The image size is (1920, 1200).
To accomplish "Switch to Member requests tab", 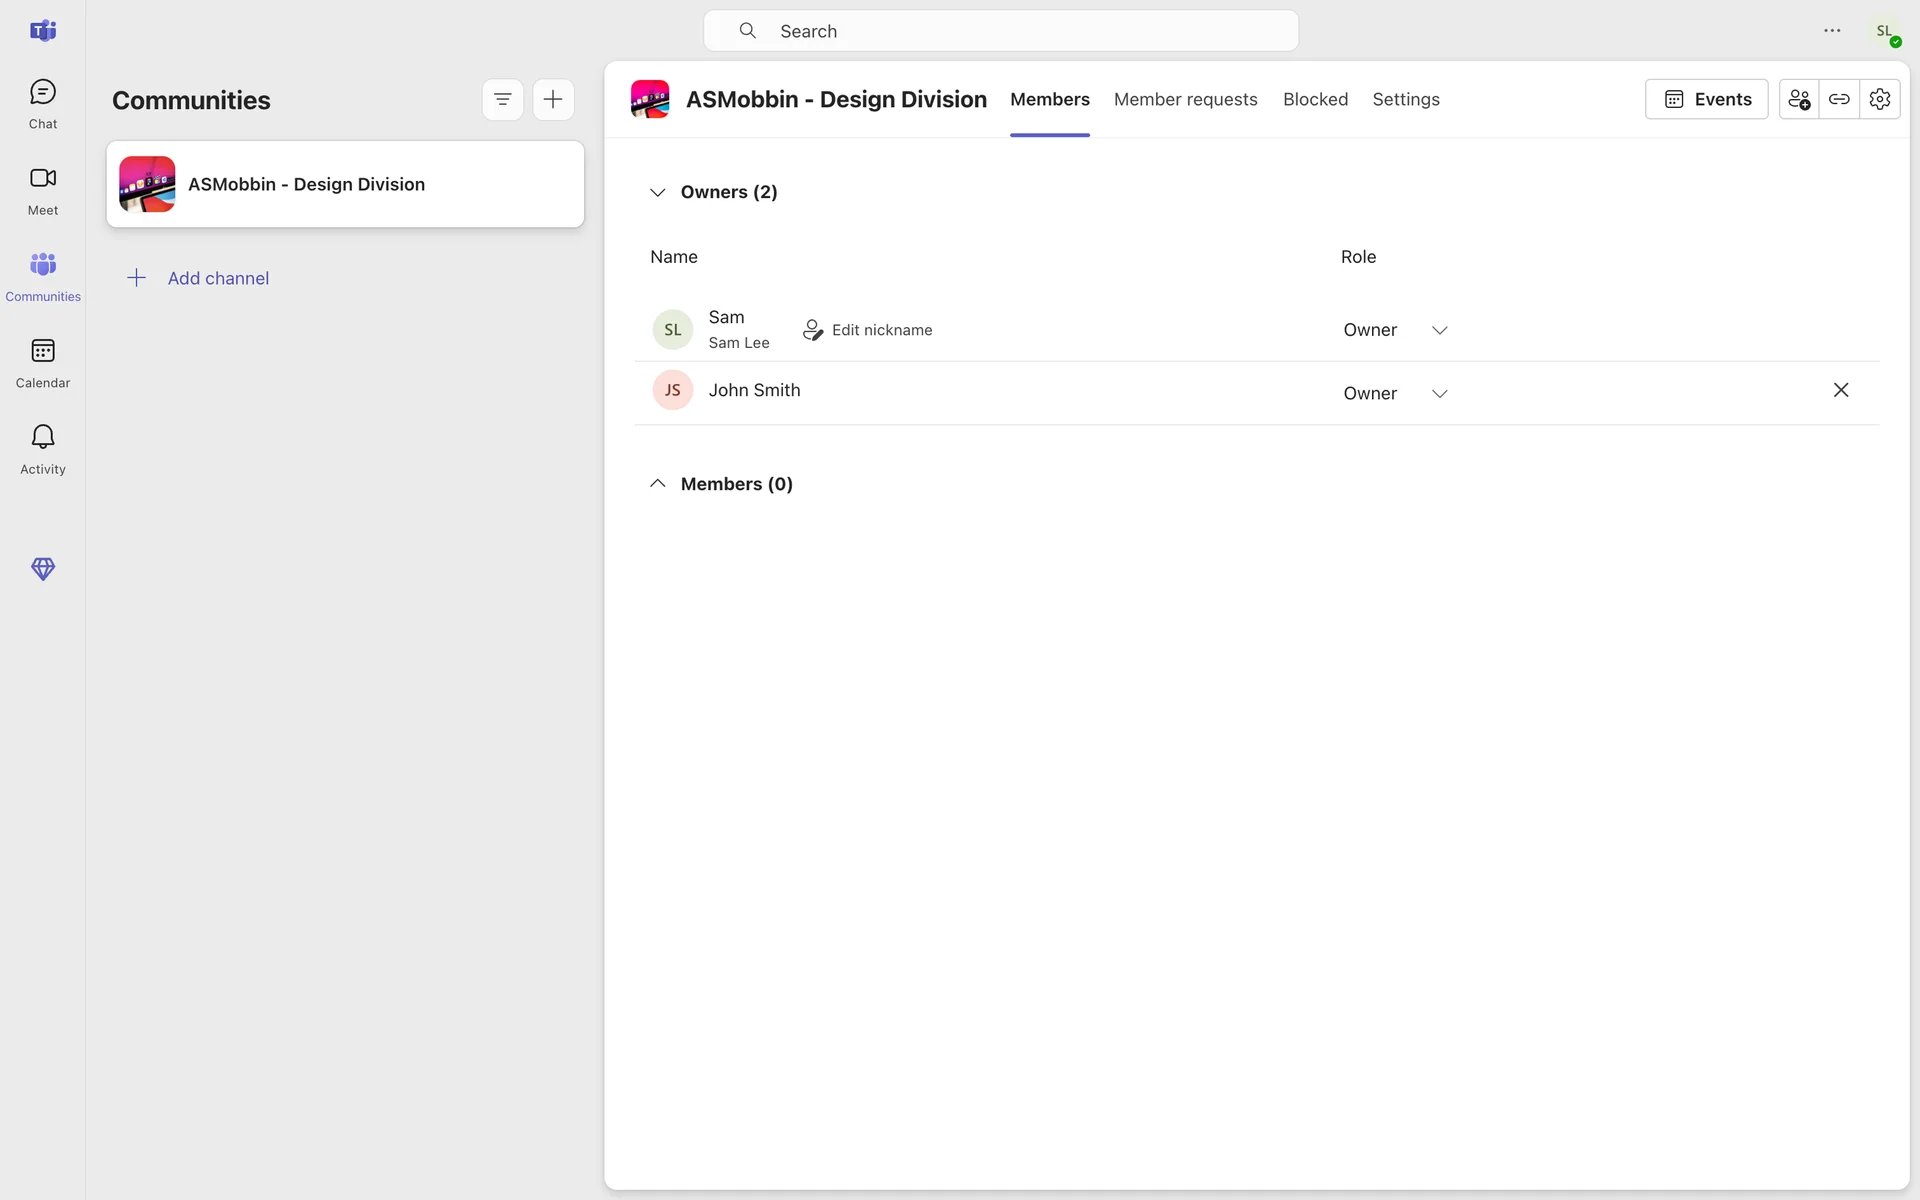I will [x=1185, y=99].
